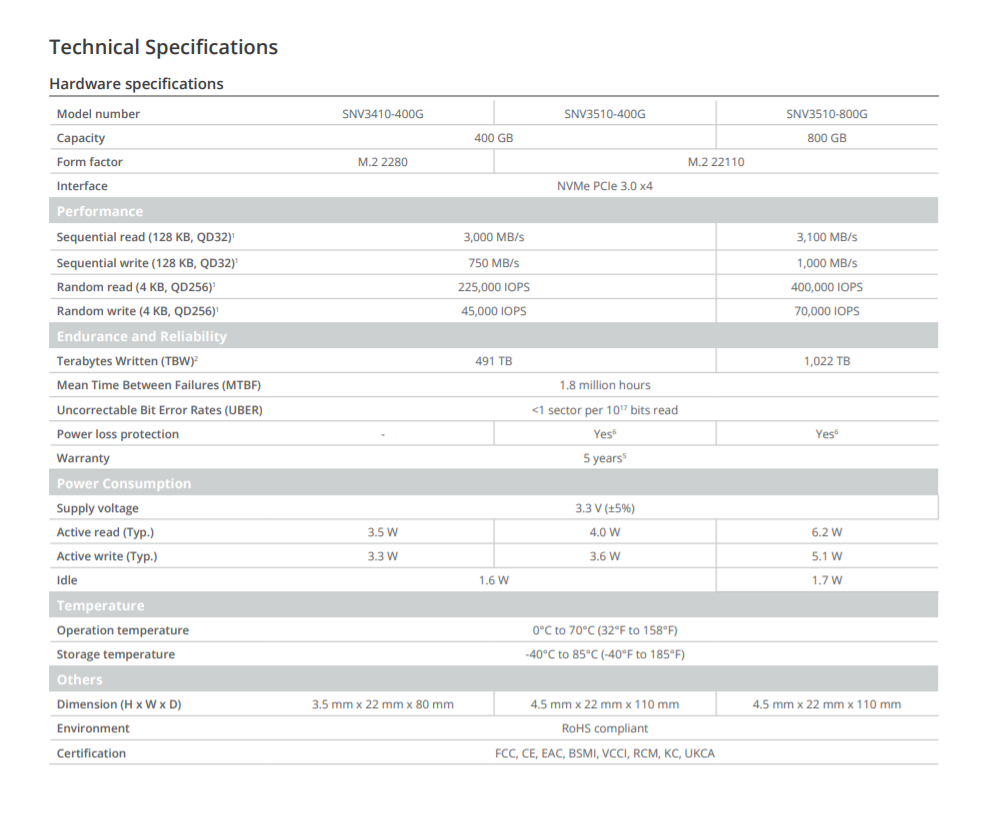This screenshot has height=827, width=1000.
Task: Select the 6.2 W active read value
Action: (x=826, y=532)
